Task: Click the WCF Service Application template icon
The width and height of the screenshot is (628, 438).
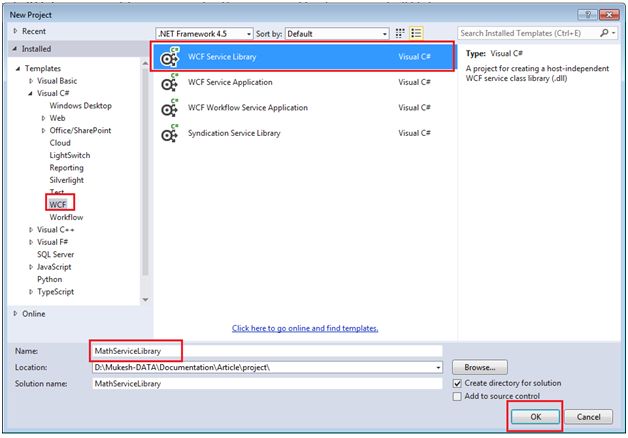Action: (169, 82)
